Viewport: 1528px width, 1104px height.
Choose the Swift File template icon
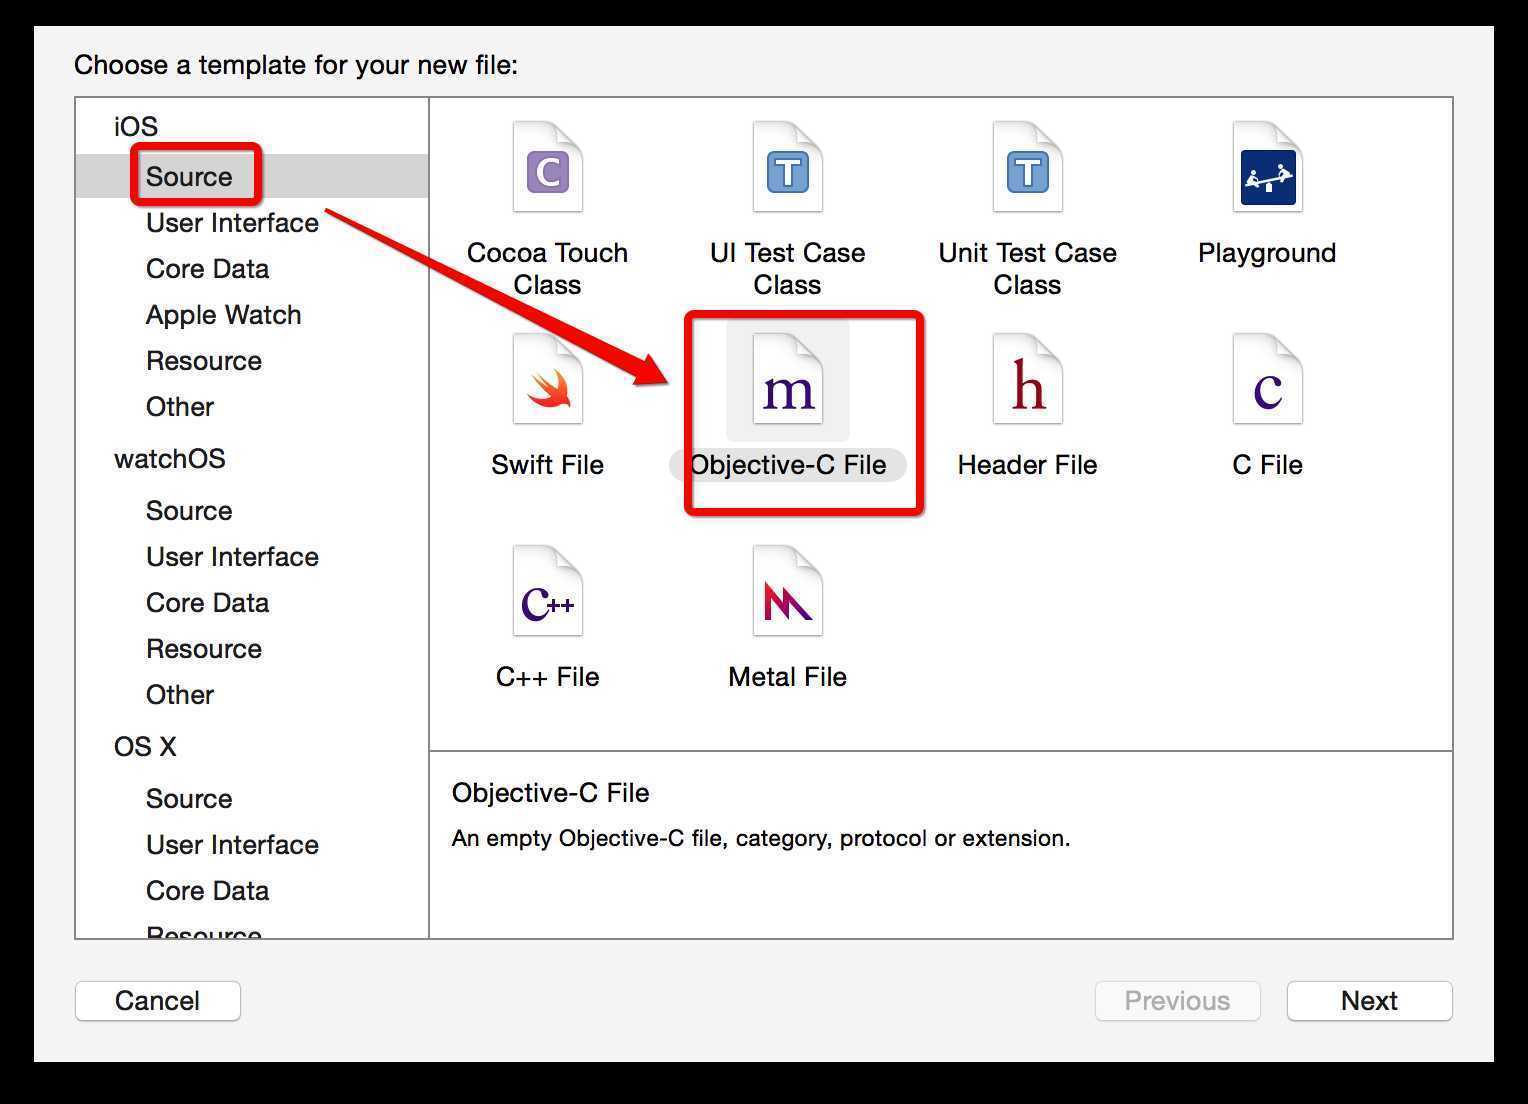click(x=547, y=379)
